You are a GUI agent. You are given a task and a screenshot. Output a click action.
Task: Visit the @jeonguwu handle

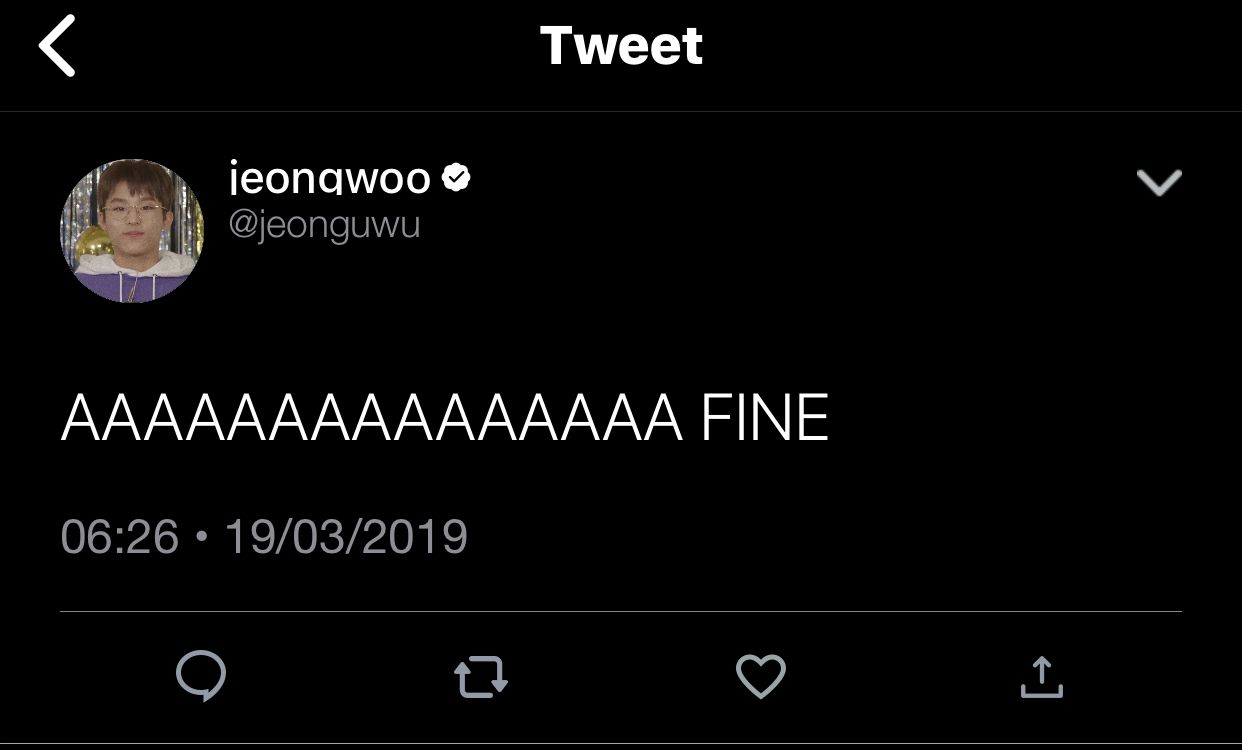pyautogui.click(x=324, y=225)
